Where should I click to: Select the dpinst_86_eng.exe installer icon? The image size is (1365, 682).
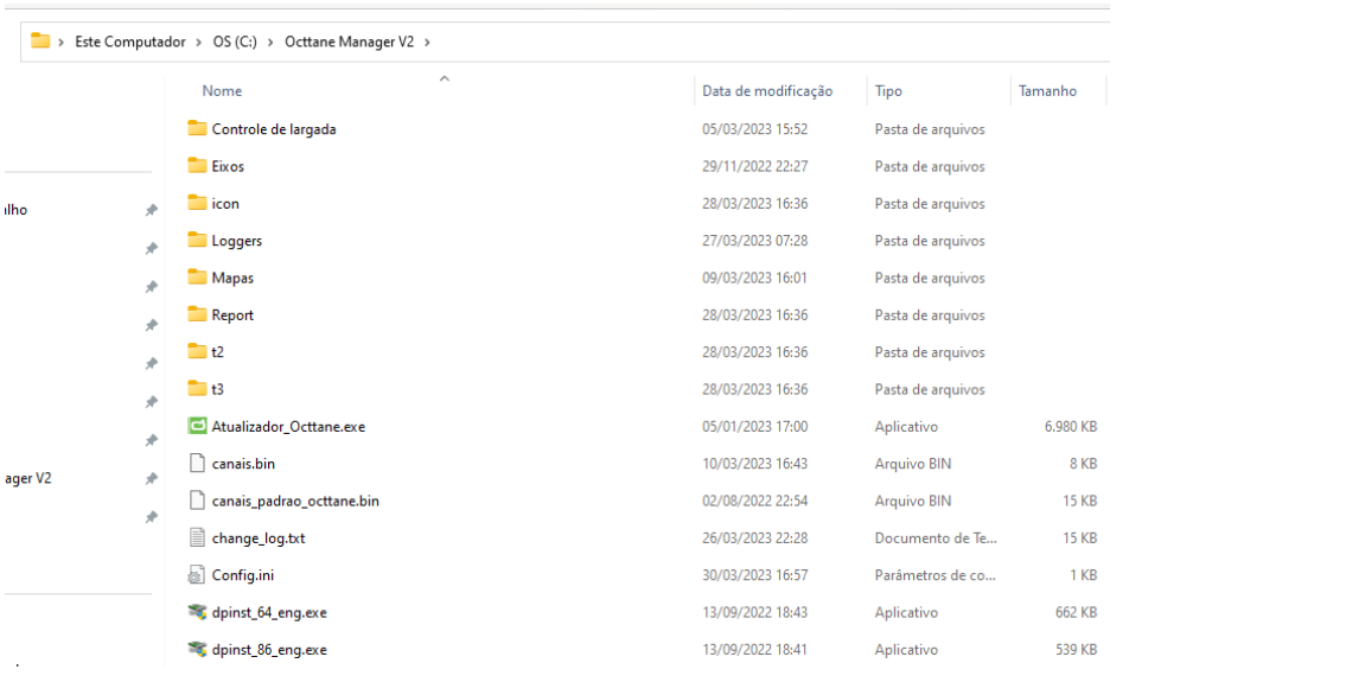click(197, 650)
